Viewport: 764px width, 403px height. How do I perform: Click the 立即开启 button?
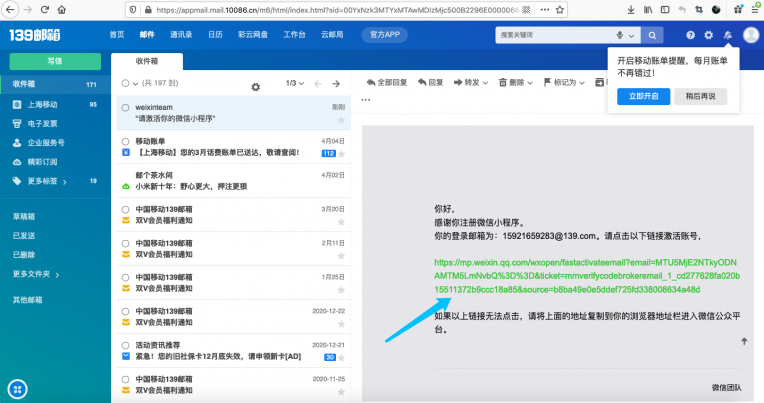click(x=643, y=96)
